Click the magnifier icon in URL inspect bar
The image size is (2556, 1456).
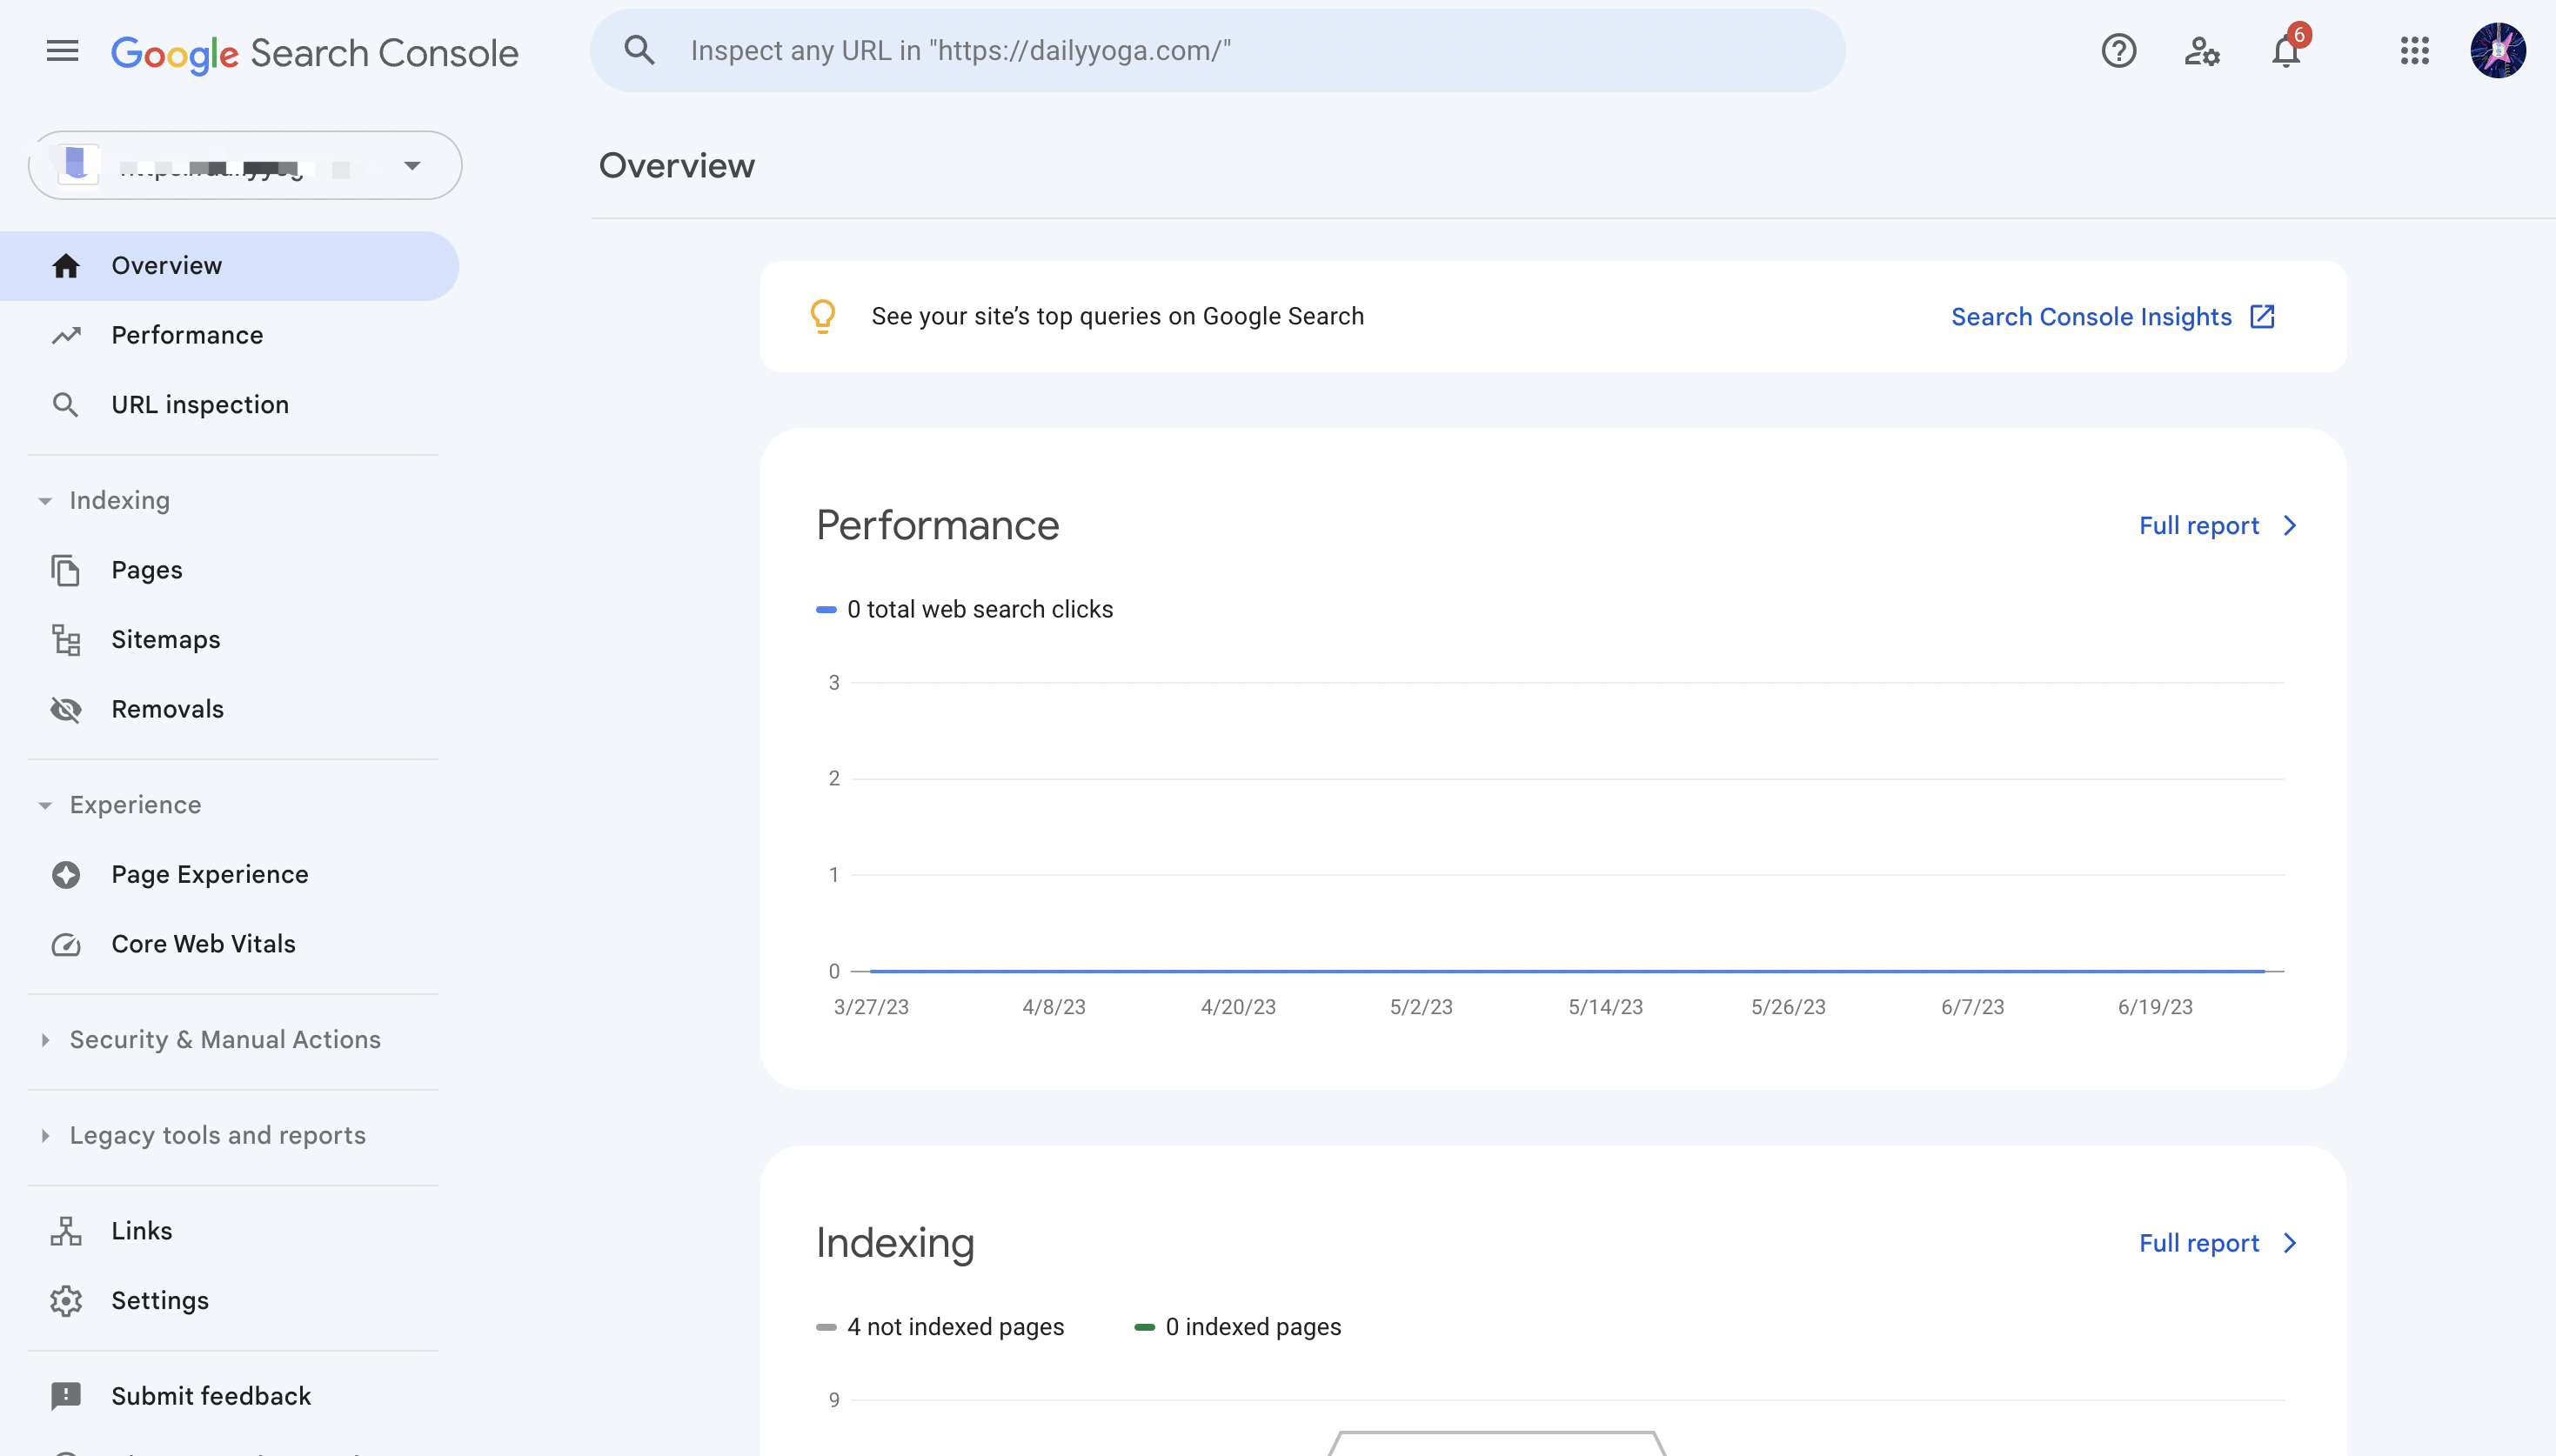(x=639, y=50)
